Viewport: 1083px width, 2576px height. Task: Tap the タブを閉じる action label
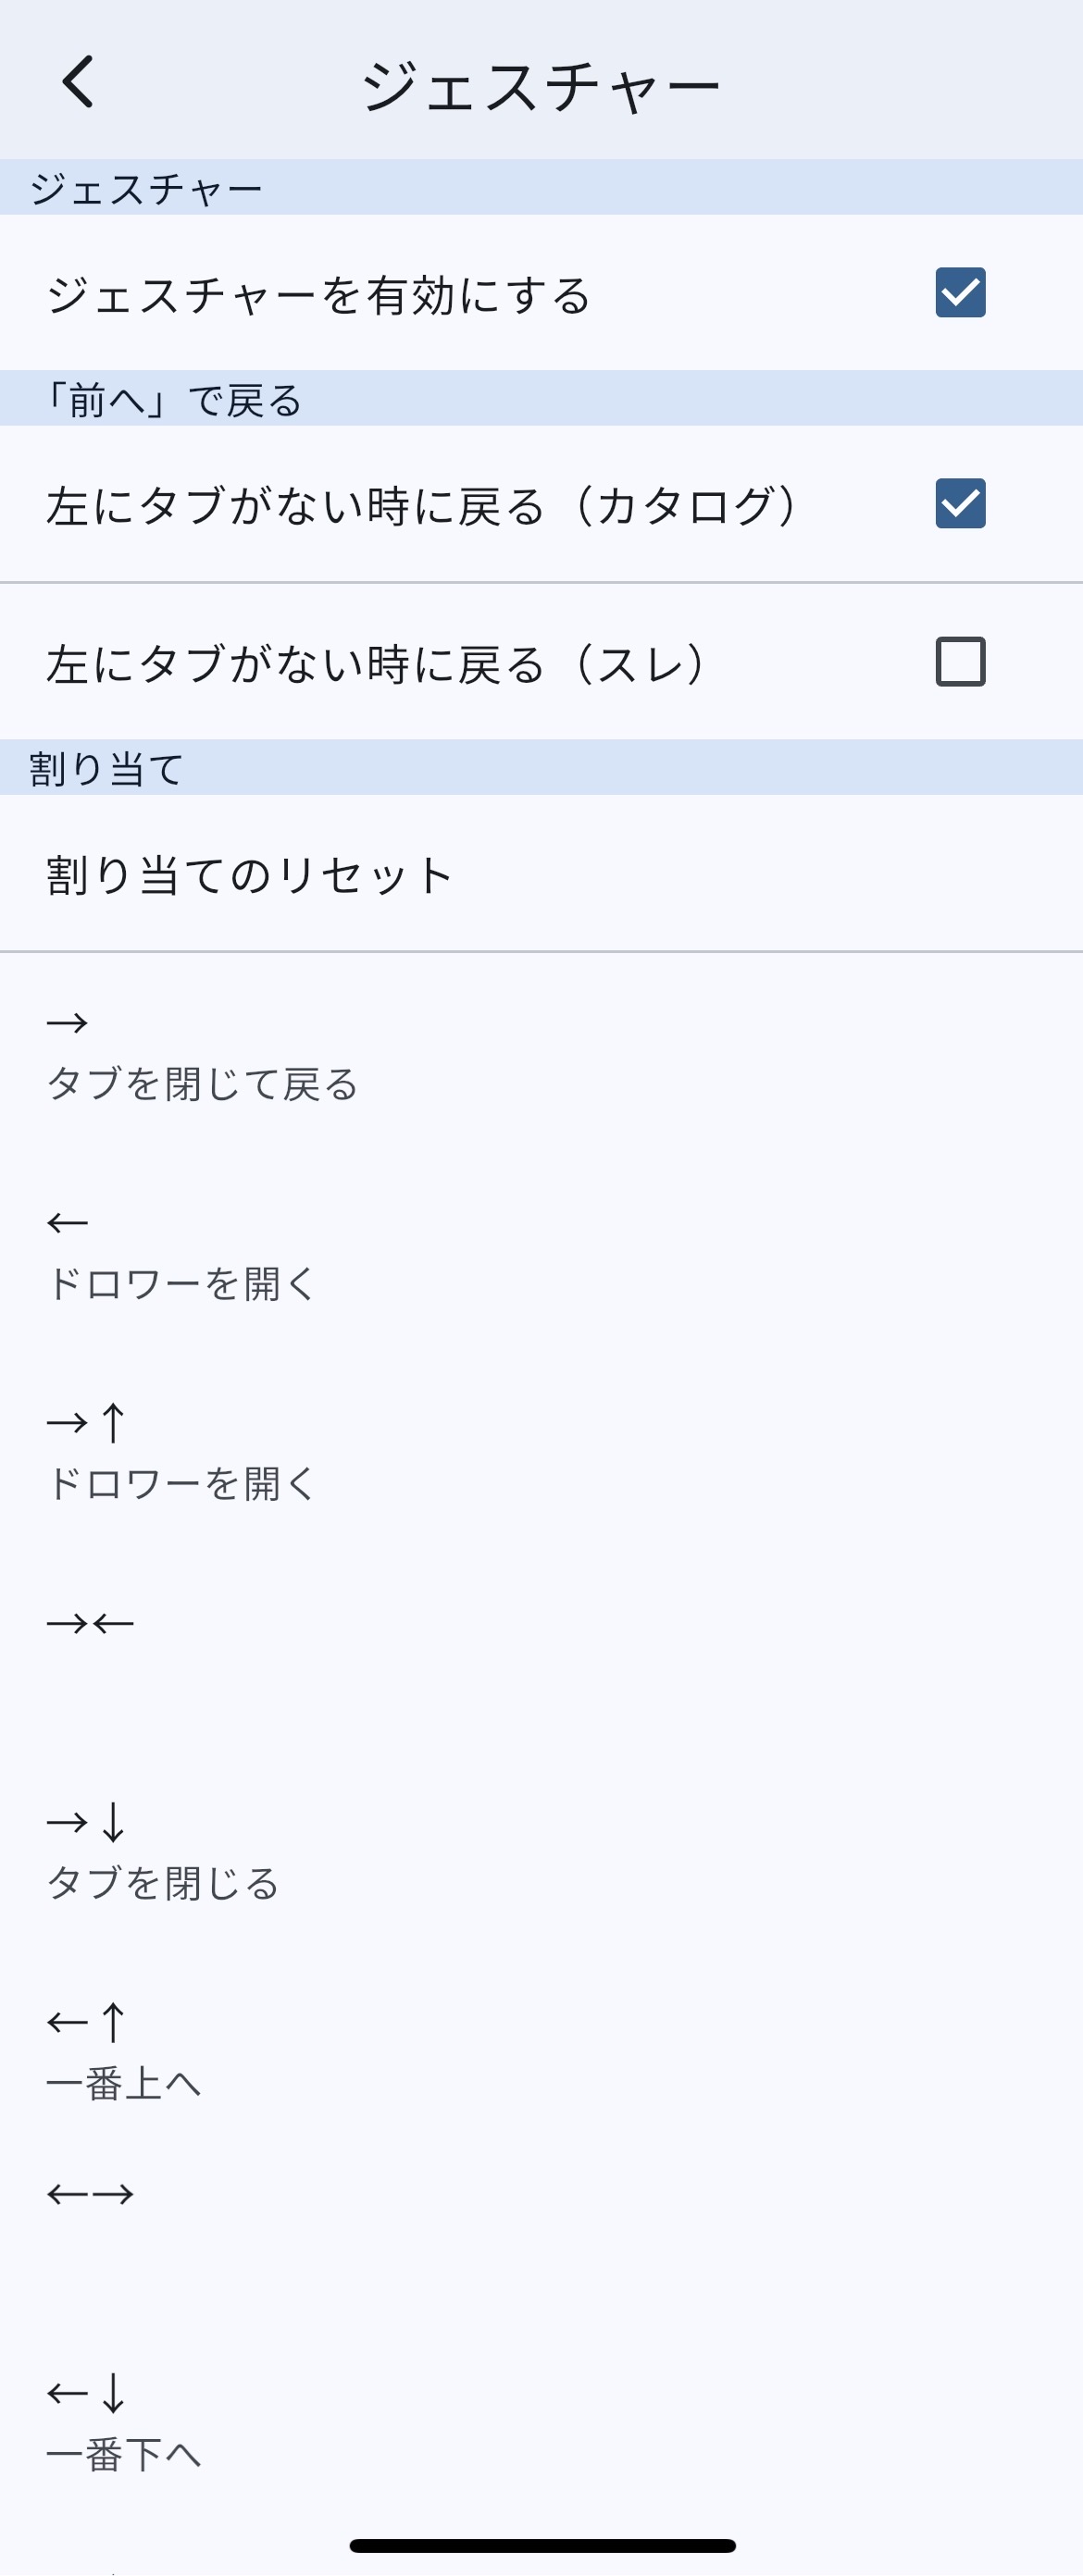163,1884
